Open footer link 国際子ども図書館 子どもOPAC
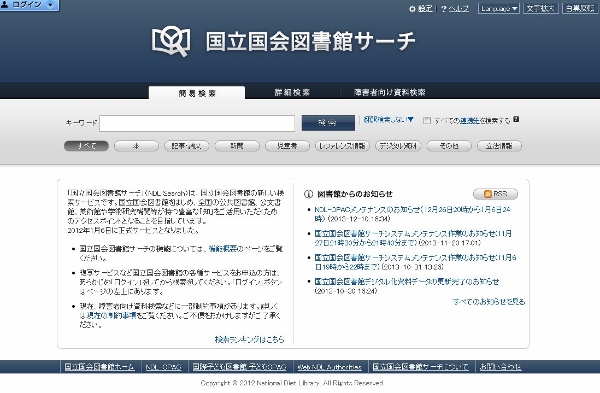This screenshot has height=393, width=600. [x=239, y=367]
